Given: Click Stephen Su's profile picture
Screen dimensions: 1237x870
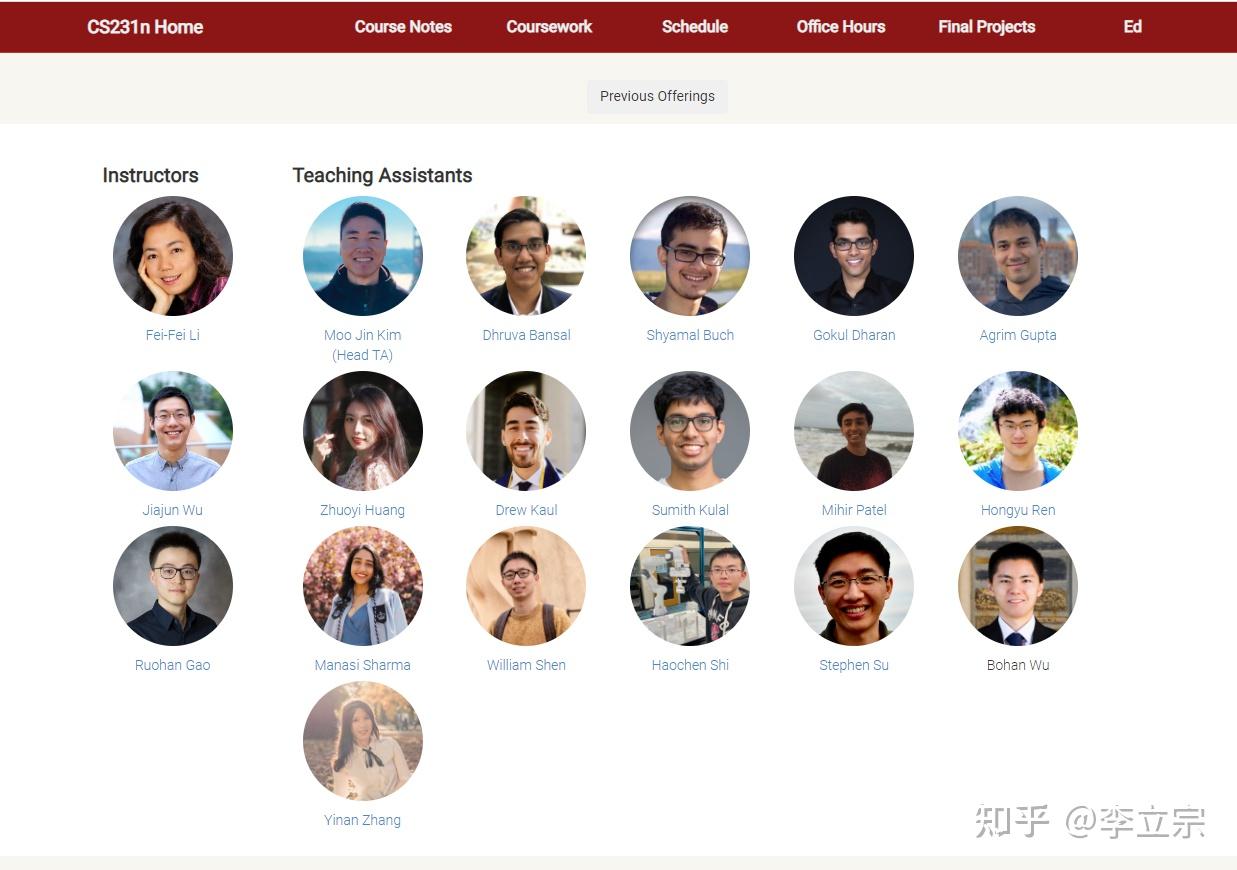Looking at the screenshot, I should 854,586.
